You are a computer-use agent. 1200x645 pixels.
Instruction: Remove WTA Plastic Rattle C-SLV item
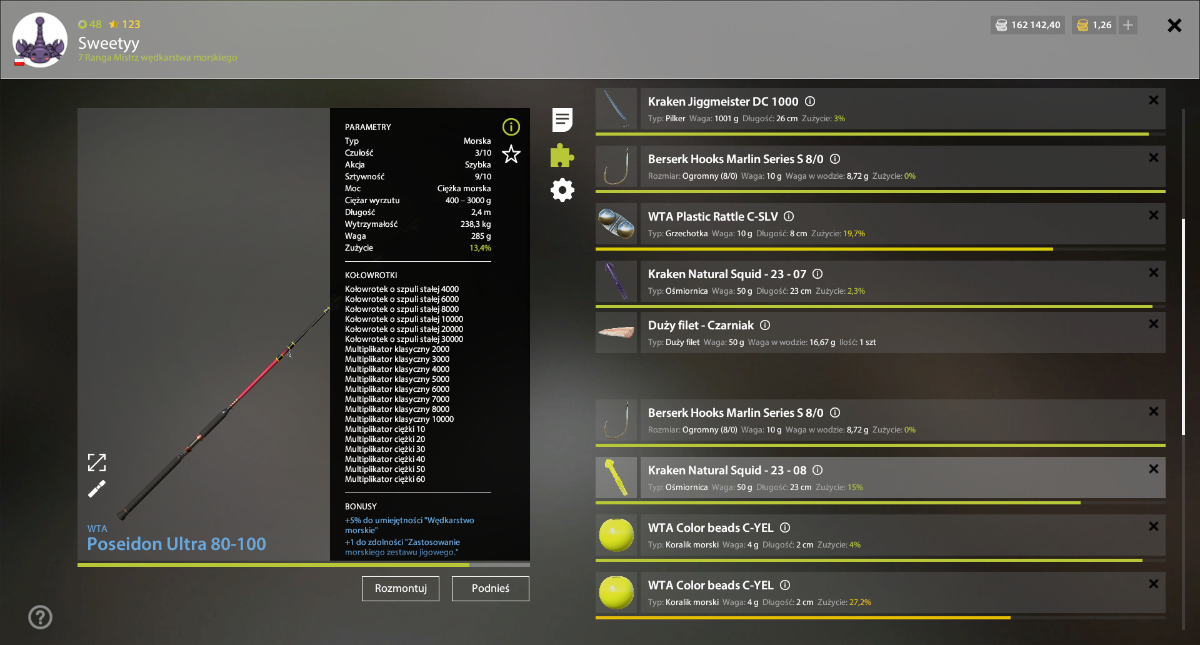pyautogui.click(x=1153, y=215)
